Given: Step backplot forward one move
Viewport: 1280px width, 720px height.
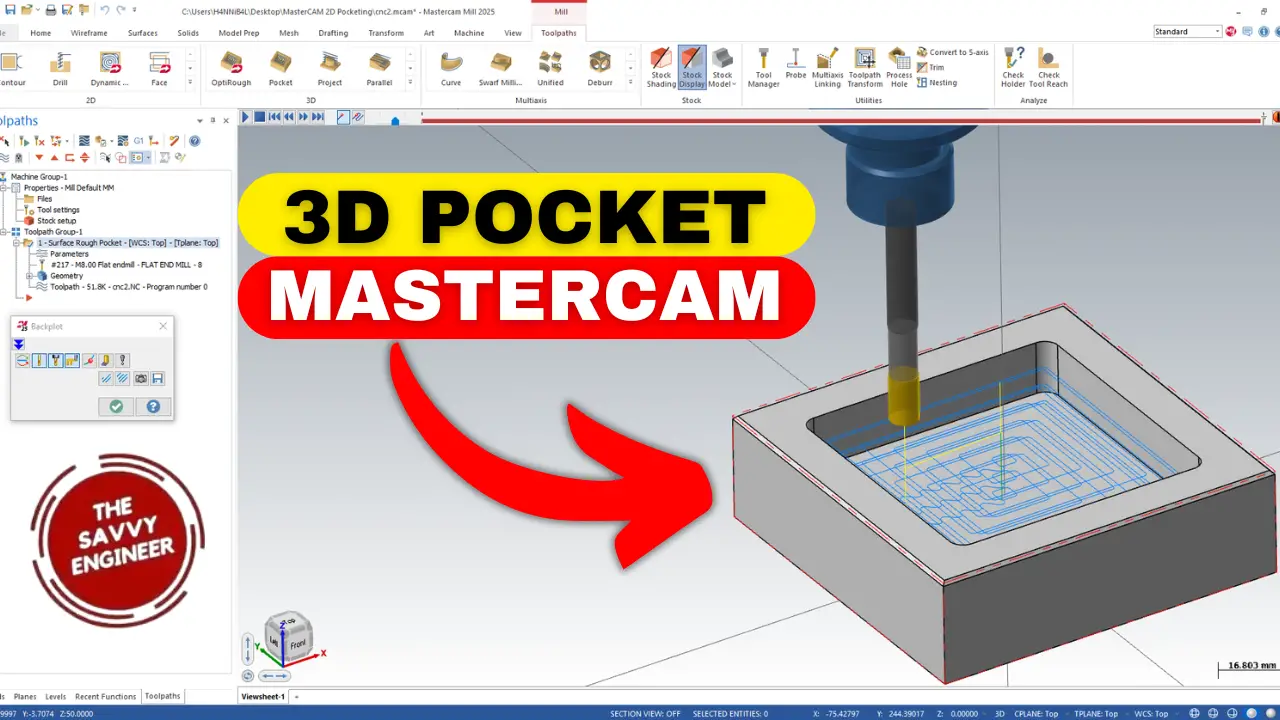Looking at the screenshot, I should [304, 117].
